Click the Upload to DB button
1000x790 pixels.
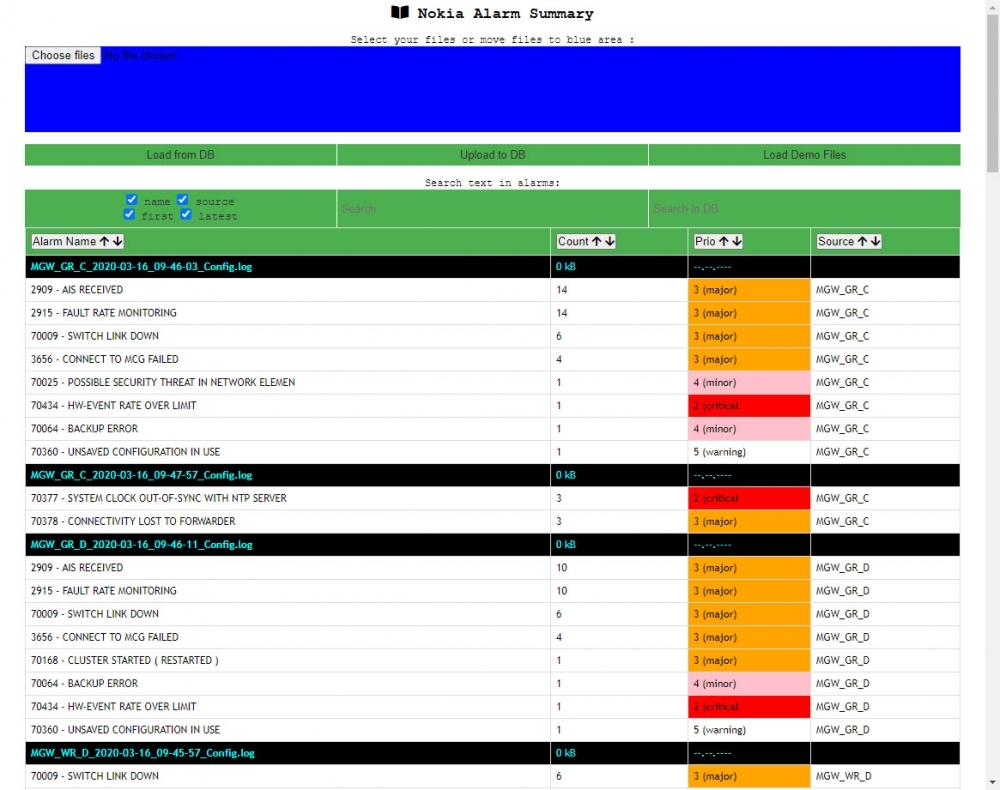pos(492,155)
